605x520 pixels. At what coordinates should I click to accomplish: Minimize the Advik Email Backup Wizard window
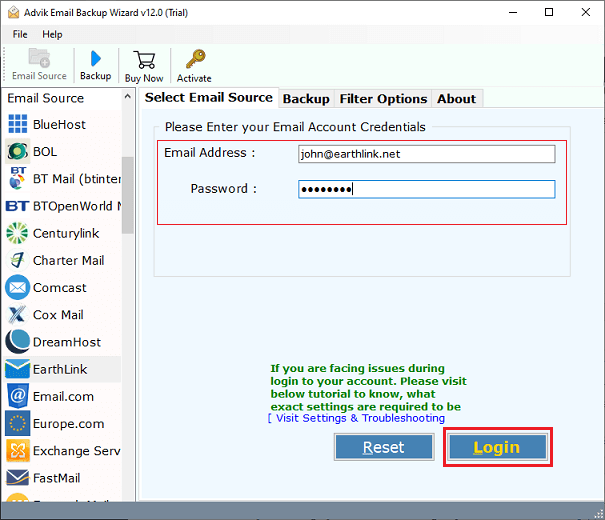pyautogui.click(x=513, y=12)
